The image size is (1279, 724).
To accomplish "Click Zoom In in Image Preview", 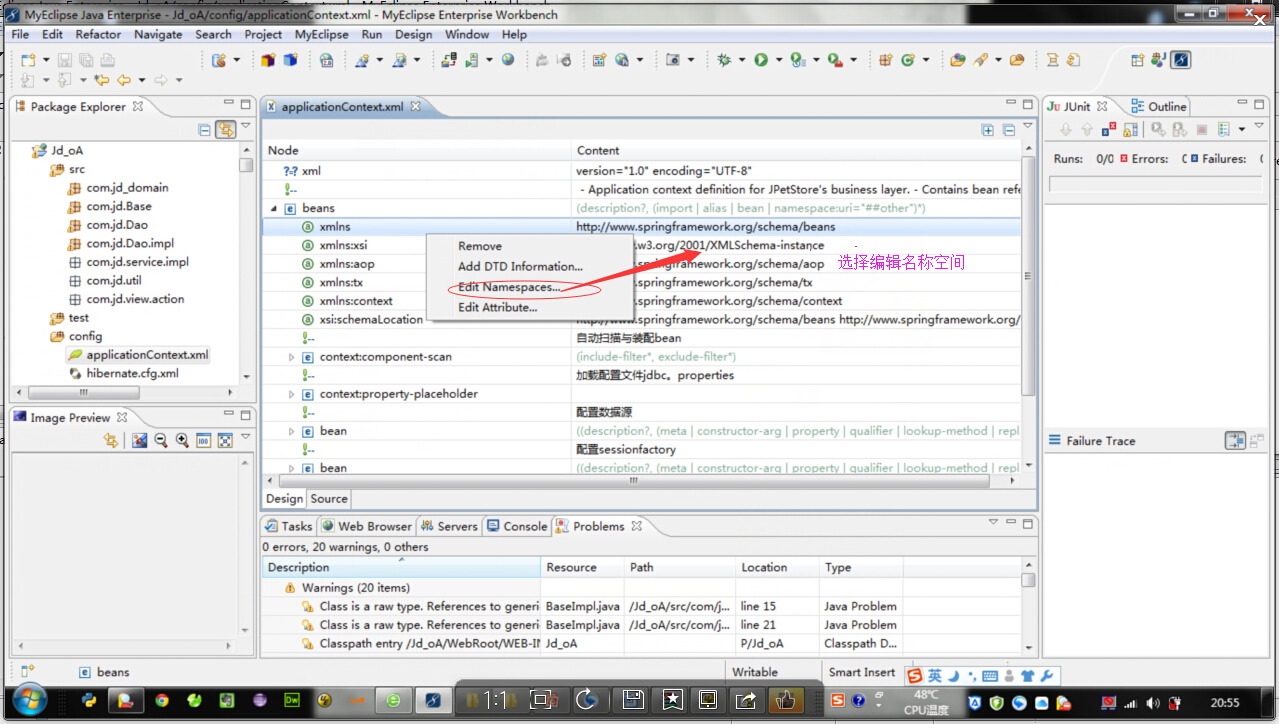I will pyautogui.click(x=182, y=440).
